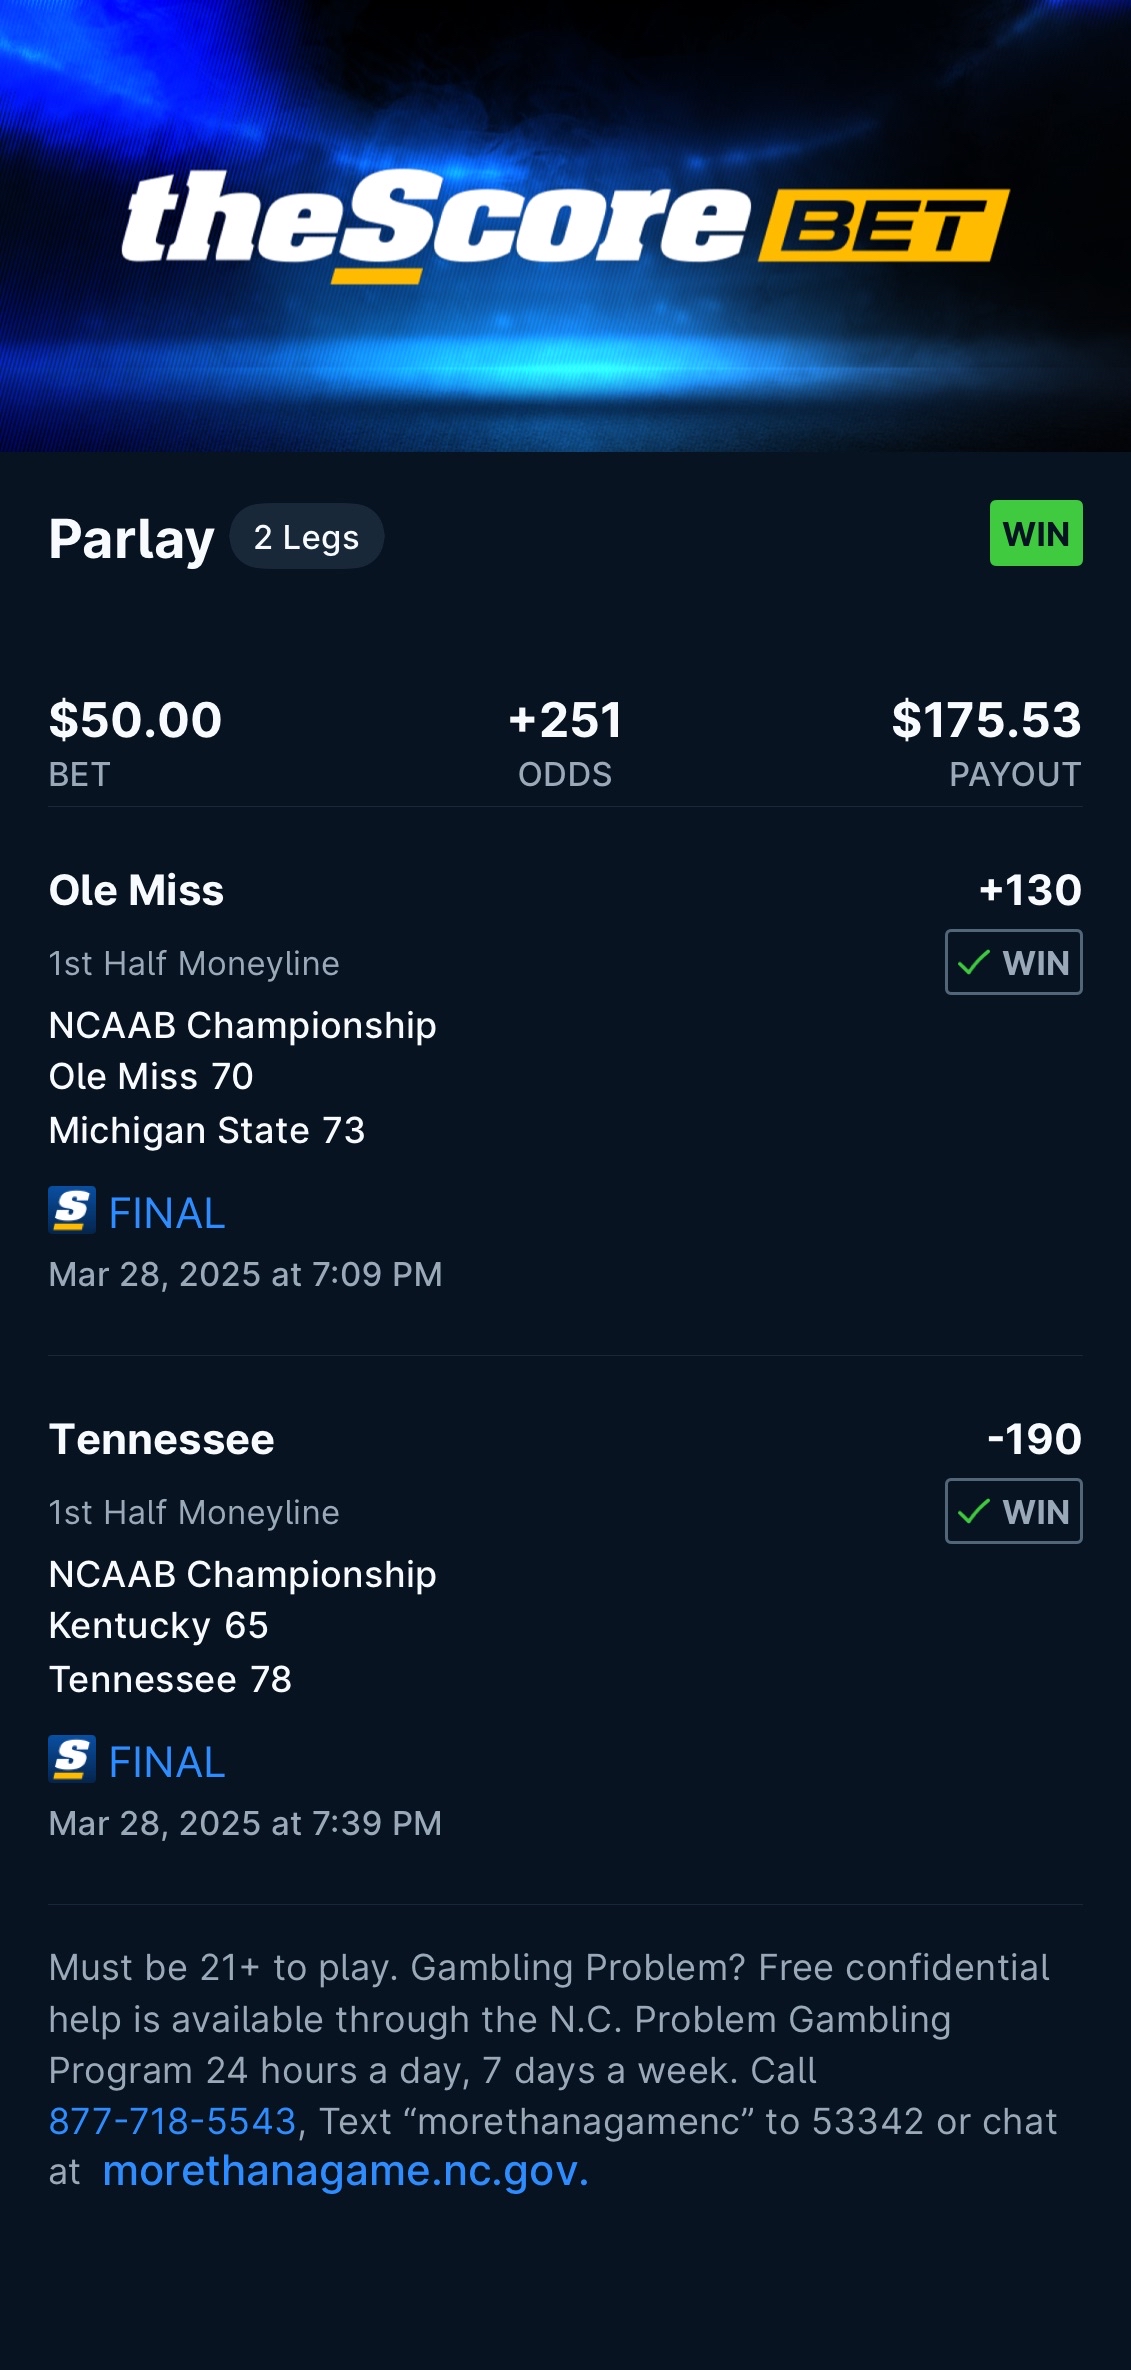1131x2370 pixels.
Task: Select the Tennessee leg title
Action: coord(161,1439)
